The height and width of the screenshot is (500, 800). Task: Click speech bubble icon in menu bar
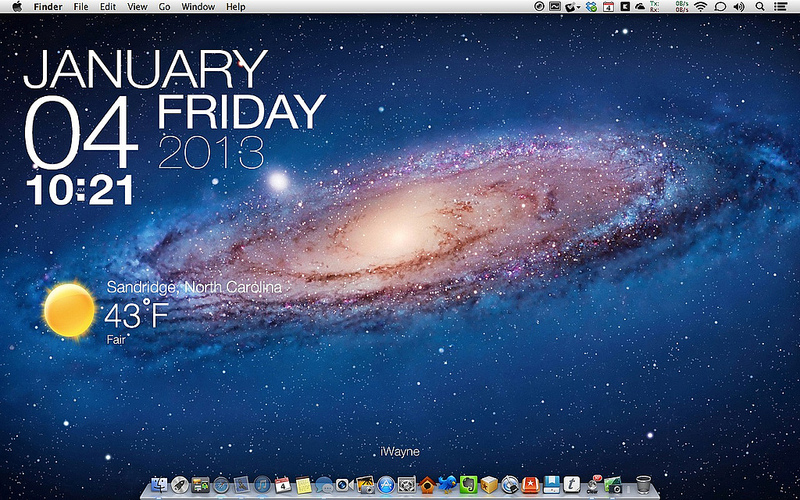[720, 7]
